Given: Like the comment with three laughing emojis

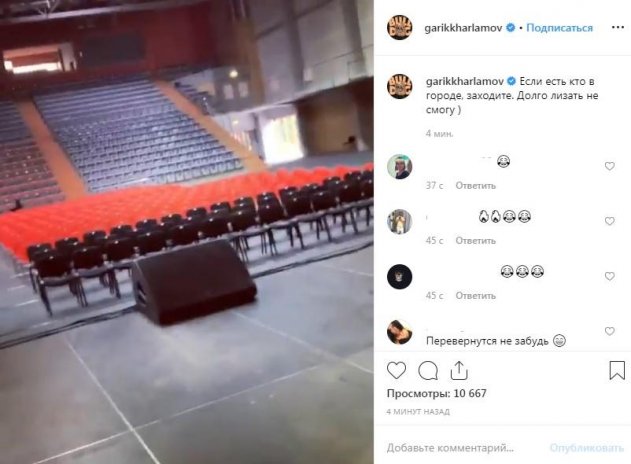Looking at the screenshot, I should (610, 276).
